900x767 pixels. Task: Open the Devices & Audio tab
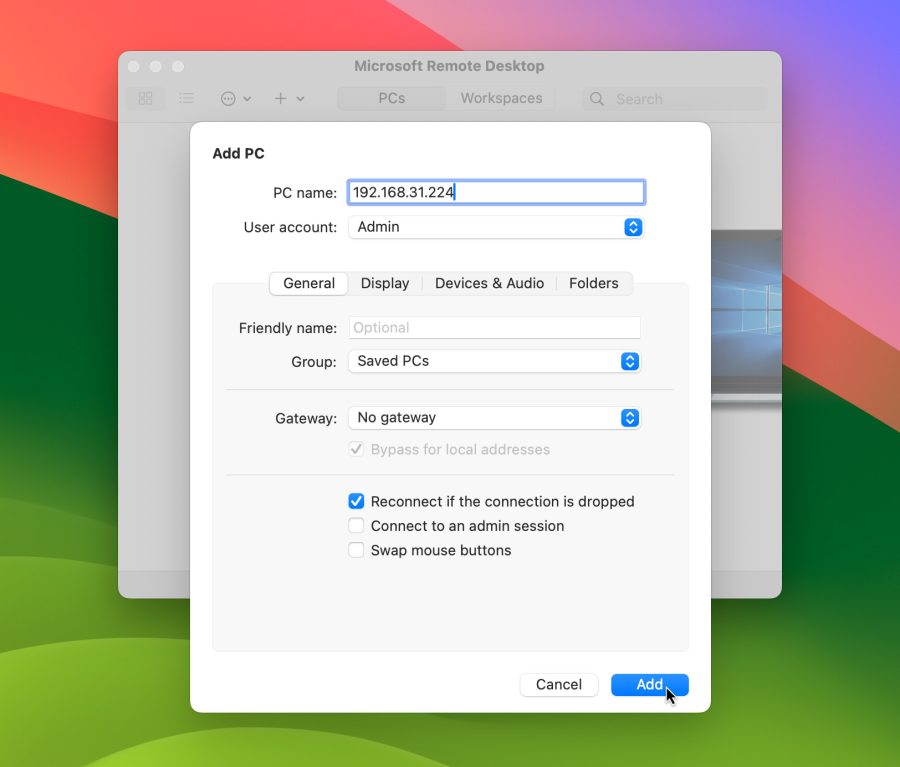click(x=489, y=283)
